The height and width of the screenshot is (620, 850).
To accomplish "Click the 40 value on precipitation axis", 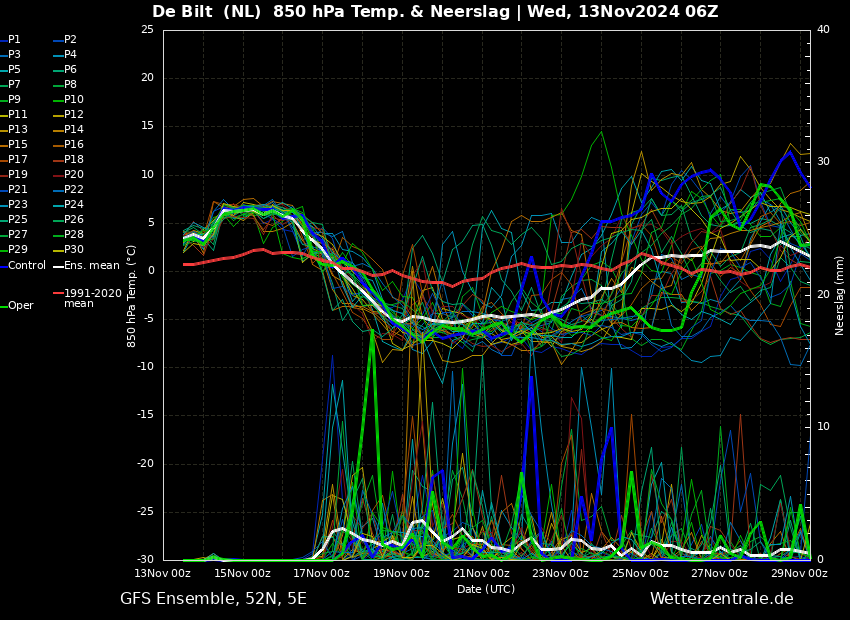I will (x=823, y=30).
